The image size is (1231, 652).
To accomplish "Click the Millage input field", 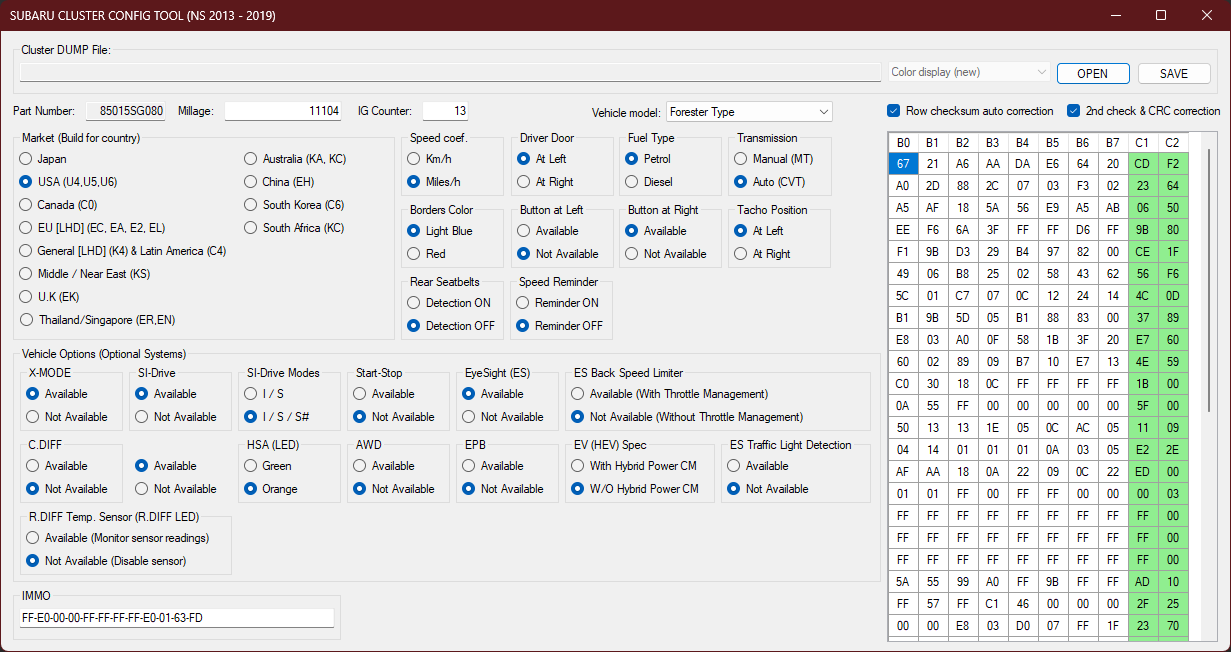I will (283, 111).
